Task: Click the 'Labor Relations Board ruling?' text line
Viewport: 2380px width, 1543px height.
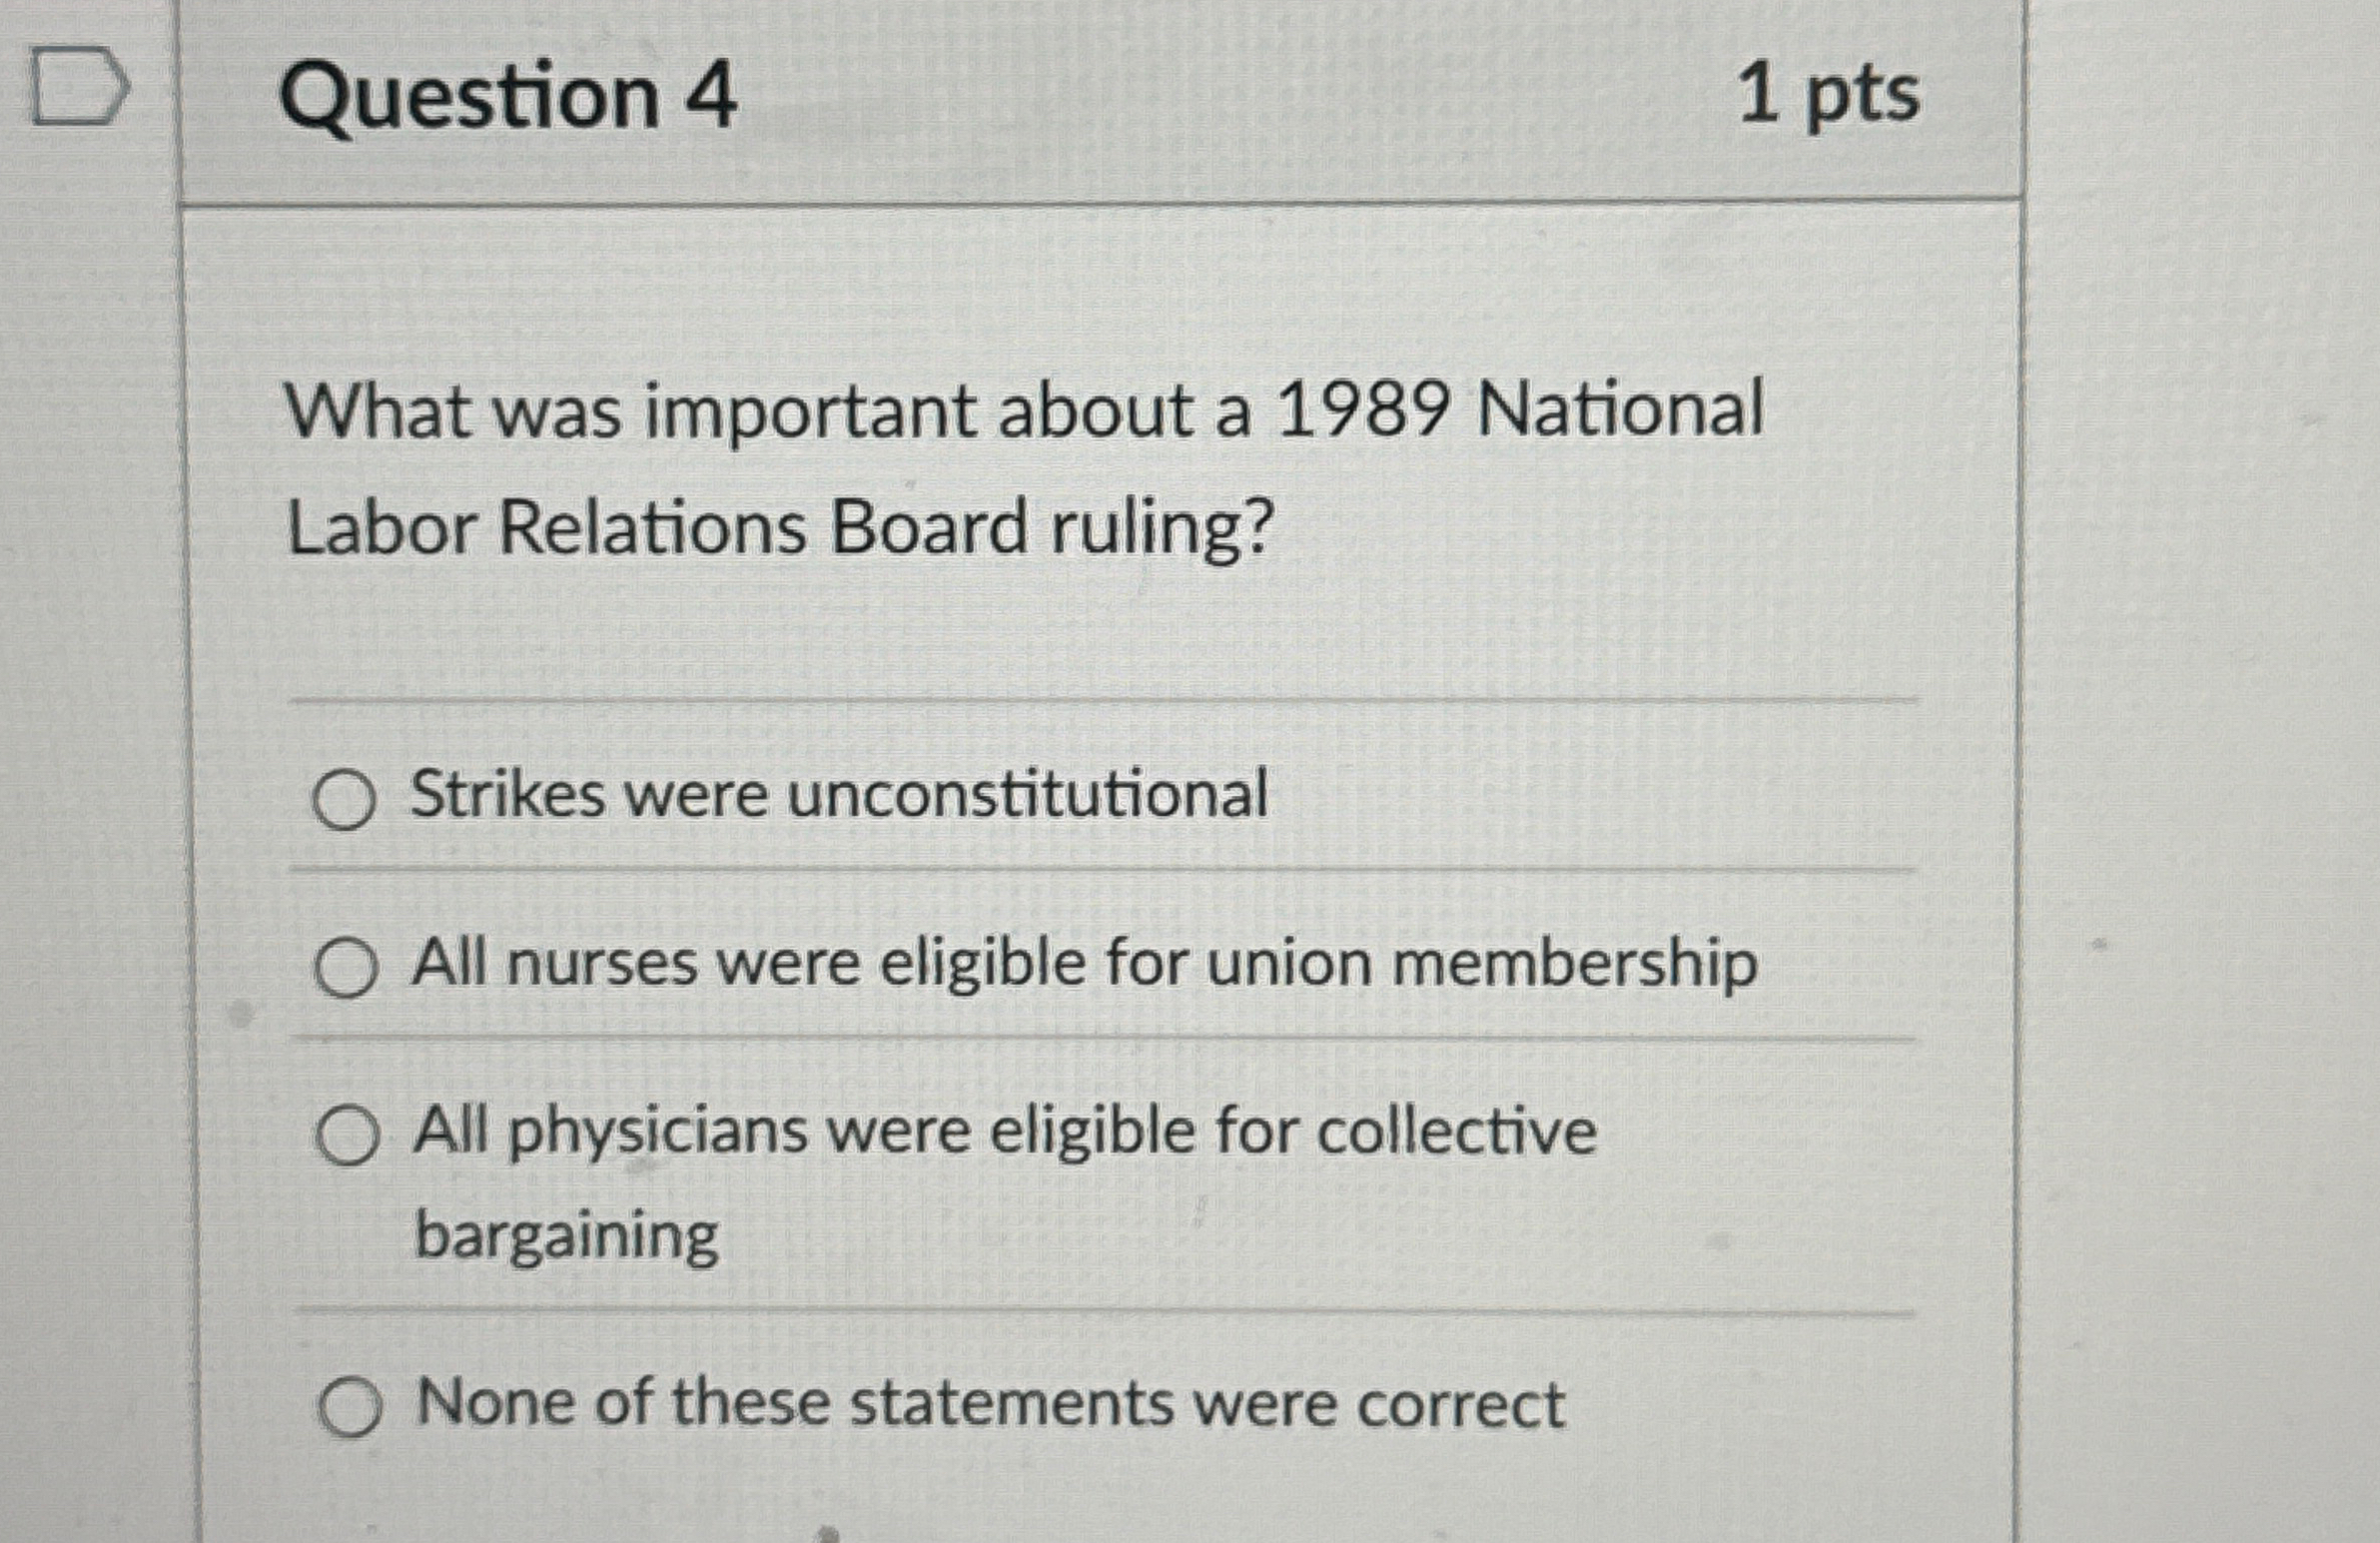Action: (x=781, y=528)
